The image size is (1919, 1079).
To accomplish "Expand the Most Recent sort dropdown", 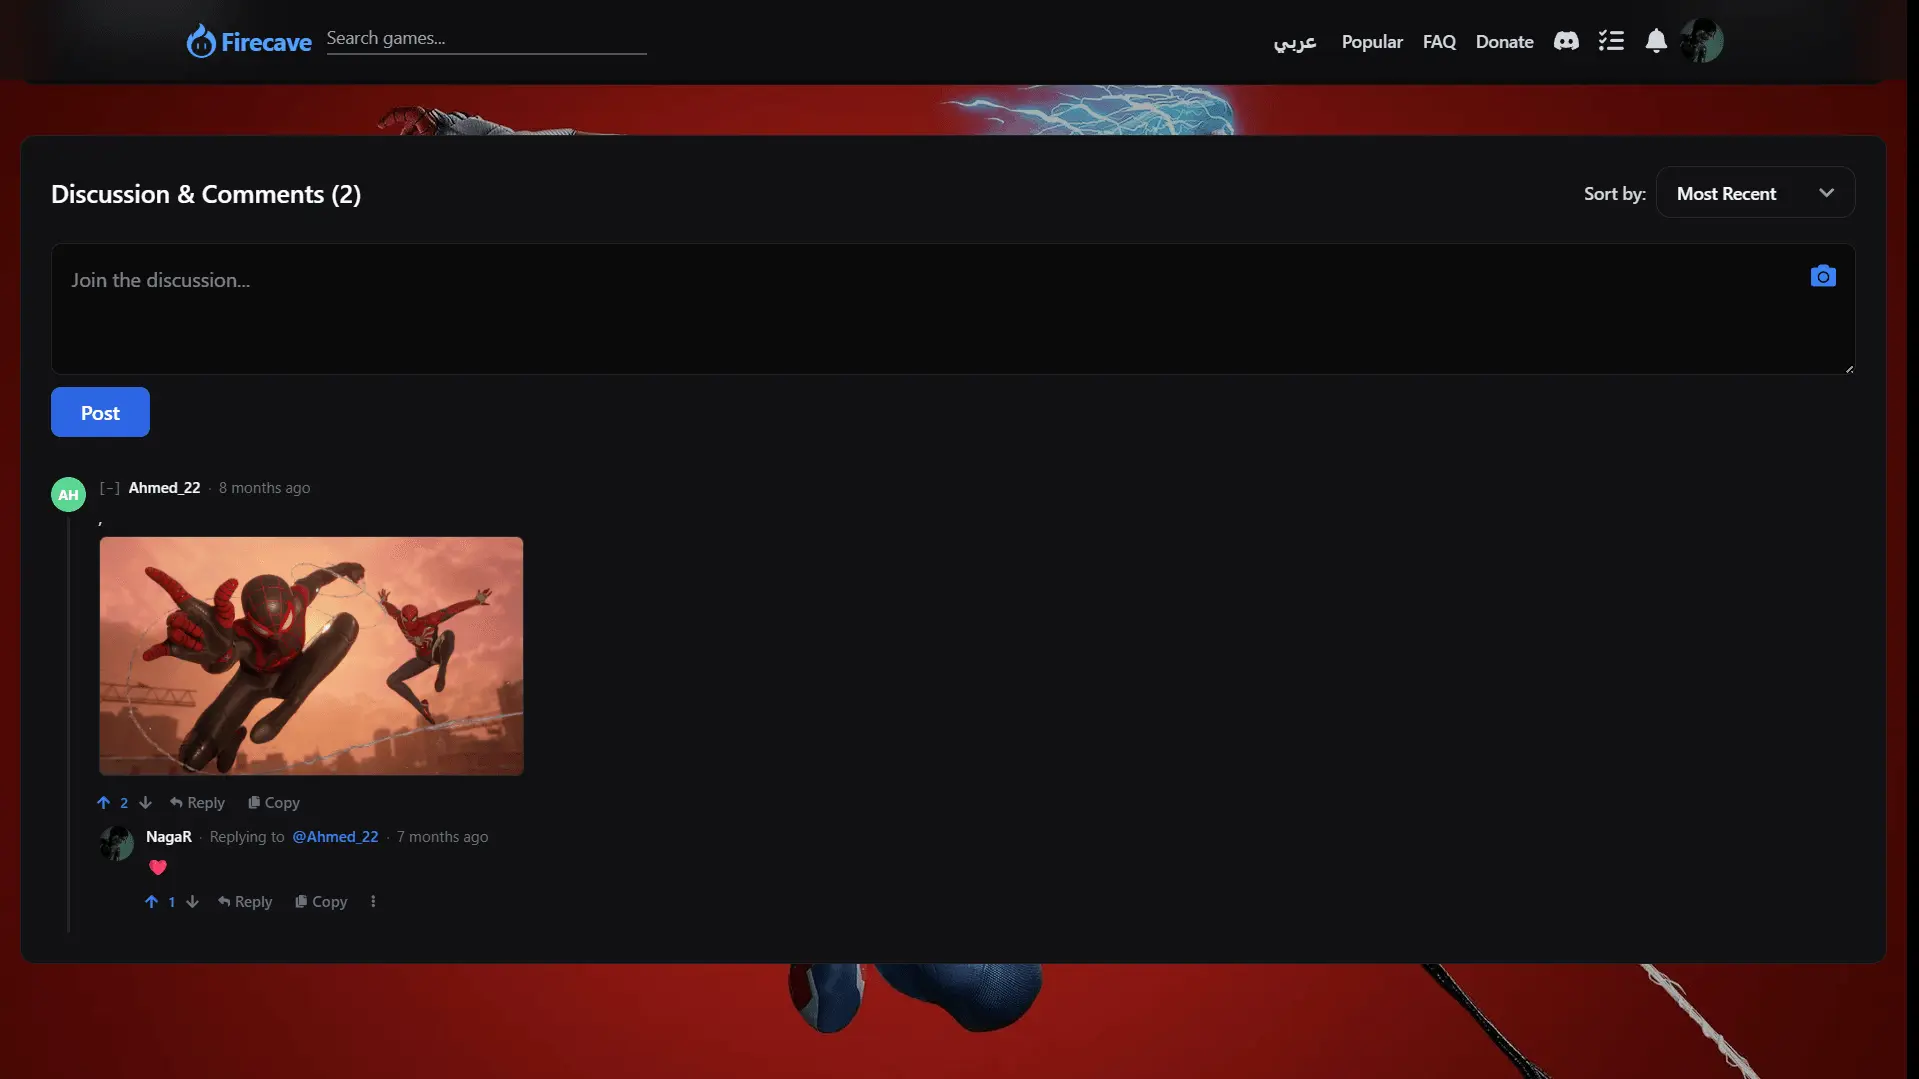I will 1755,193.
